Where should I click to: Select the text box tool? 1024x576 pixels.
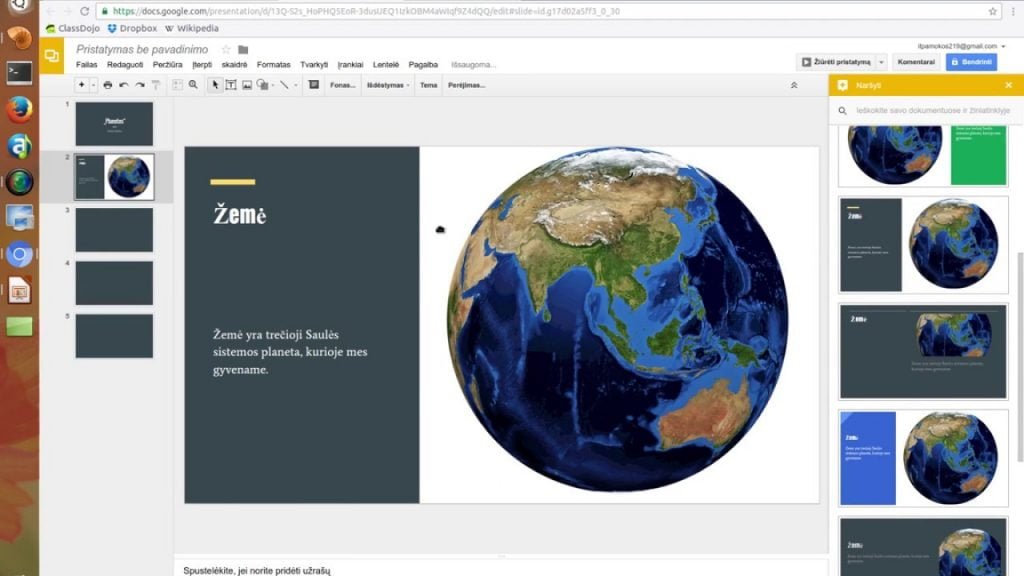pos(231,85)
